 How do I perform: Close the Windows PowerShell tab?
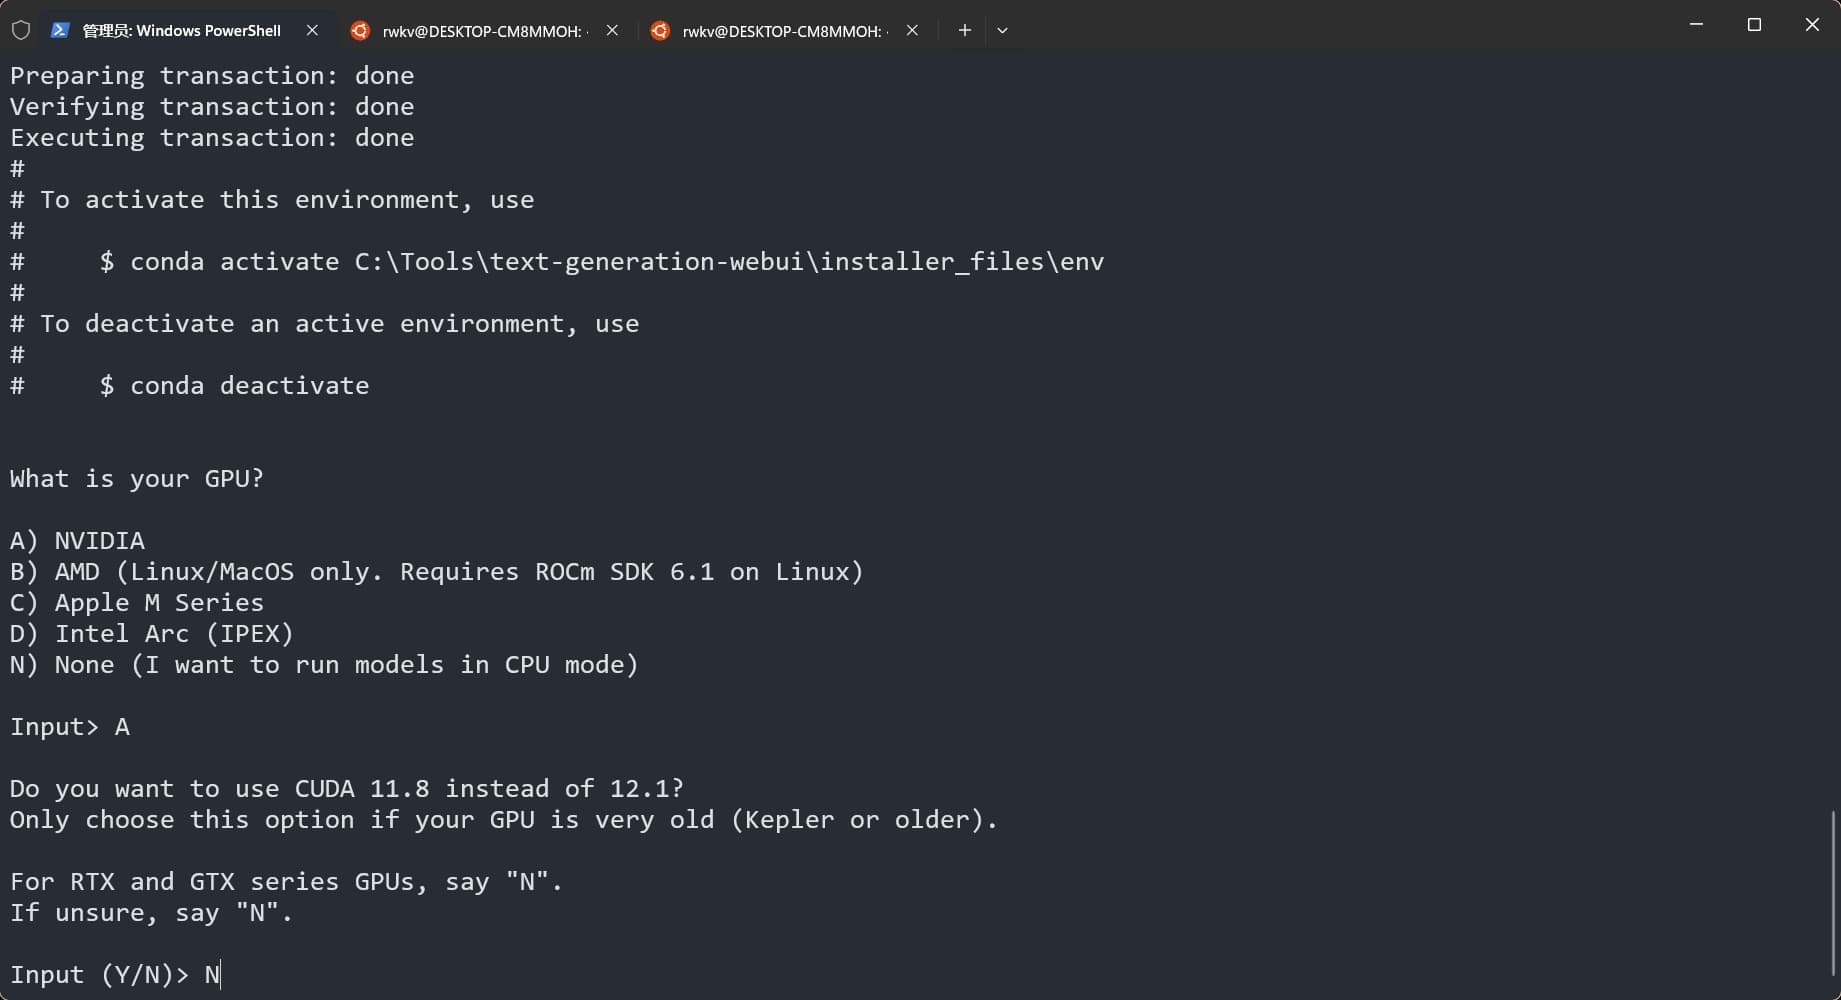(312, 30)
